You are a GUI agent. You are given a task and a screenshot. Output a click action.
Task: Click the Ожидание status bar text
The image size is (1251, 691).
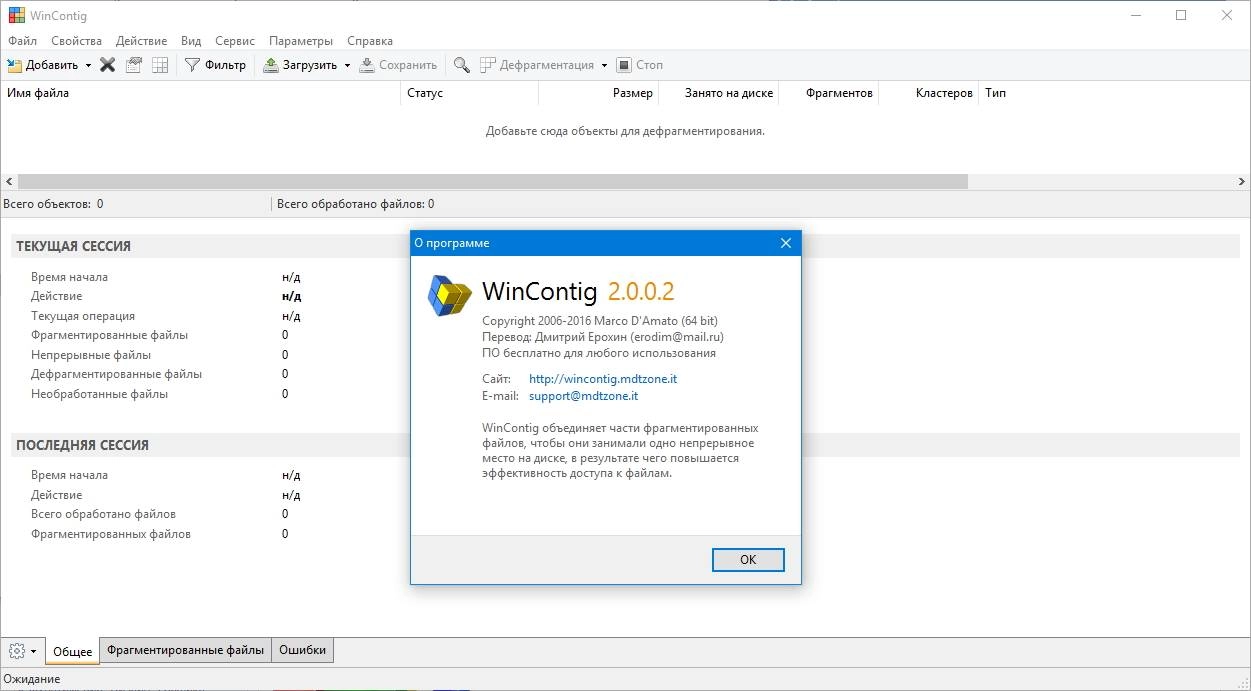click(32, 679)
